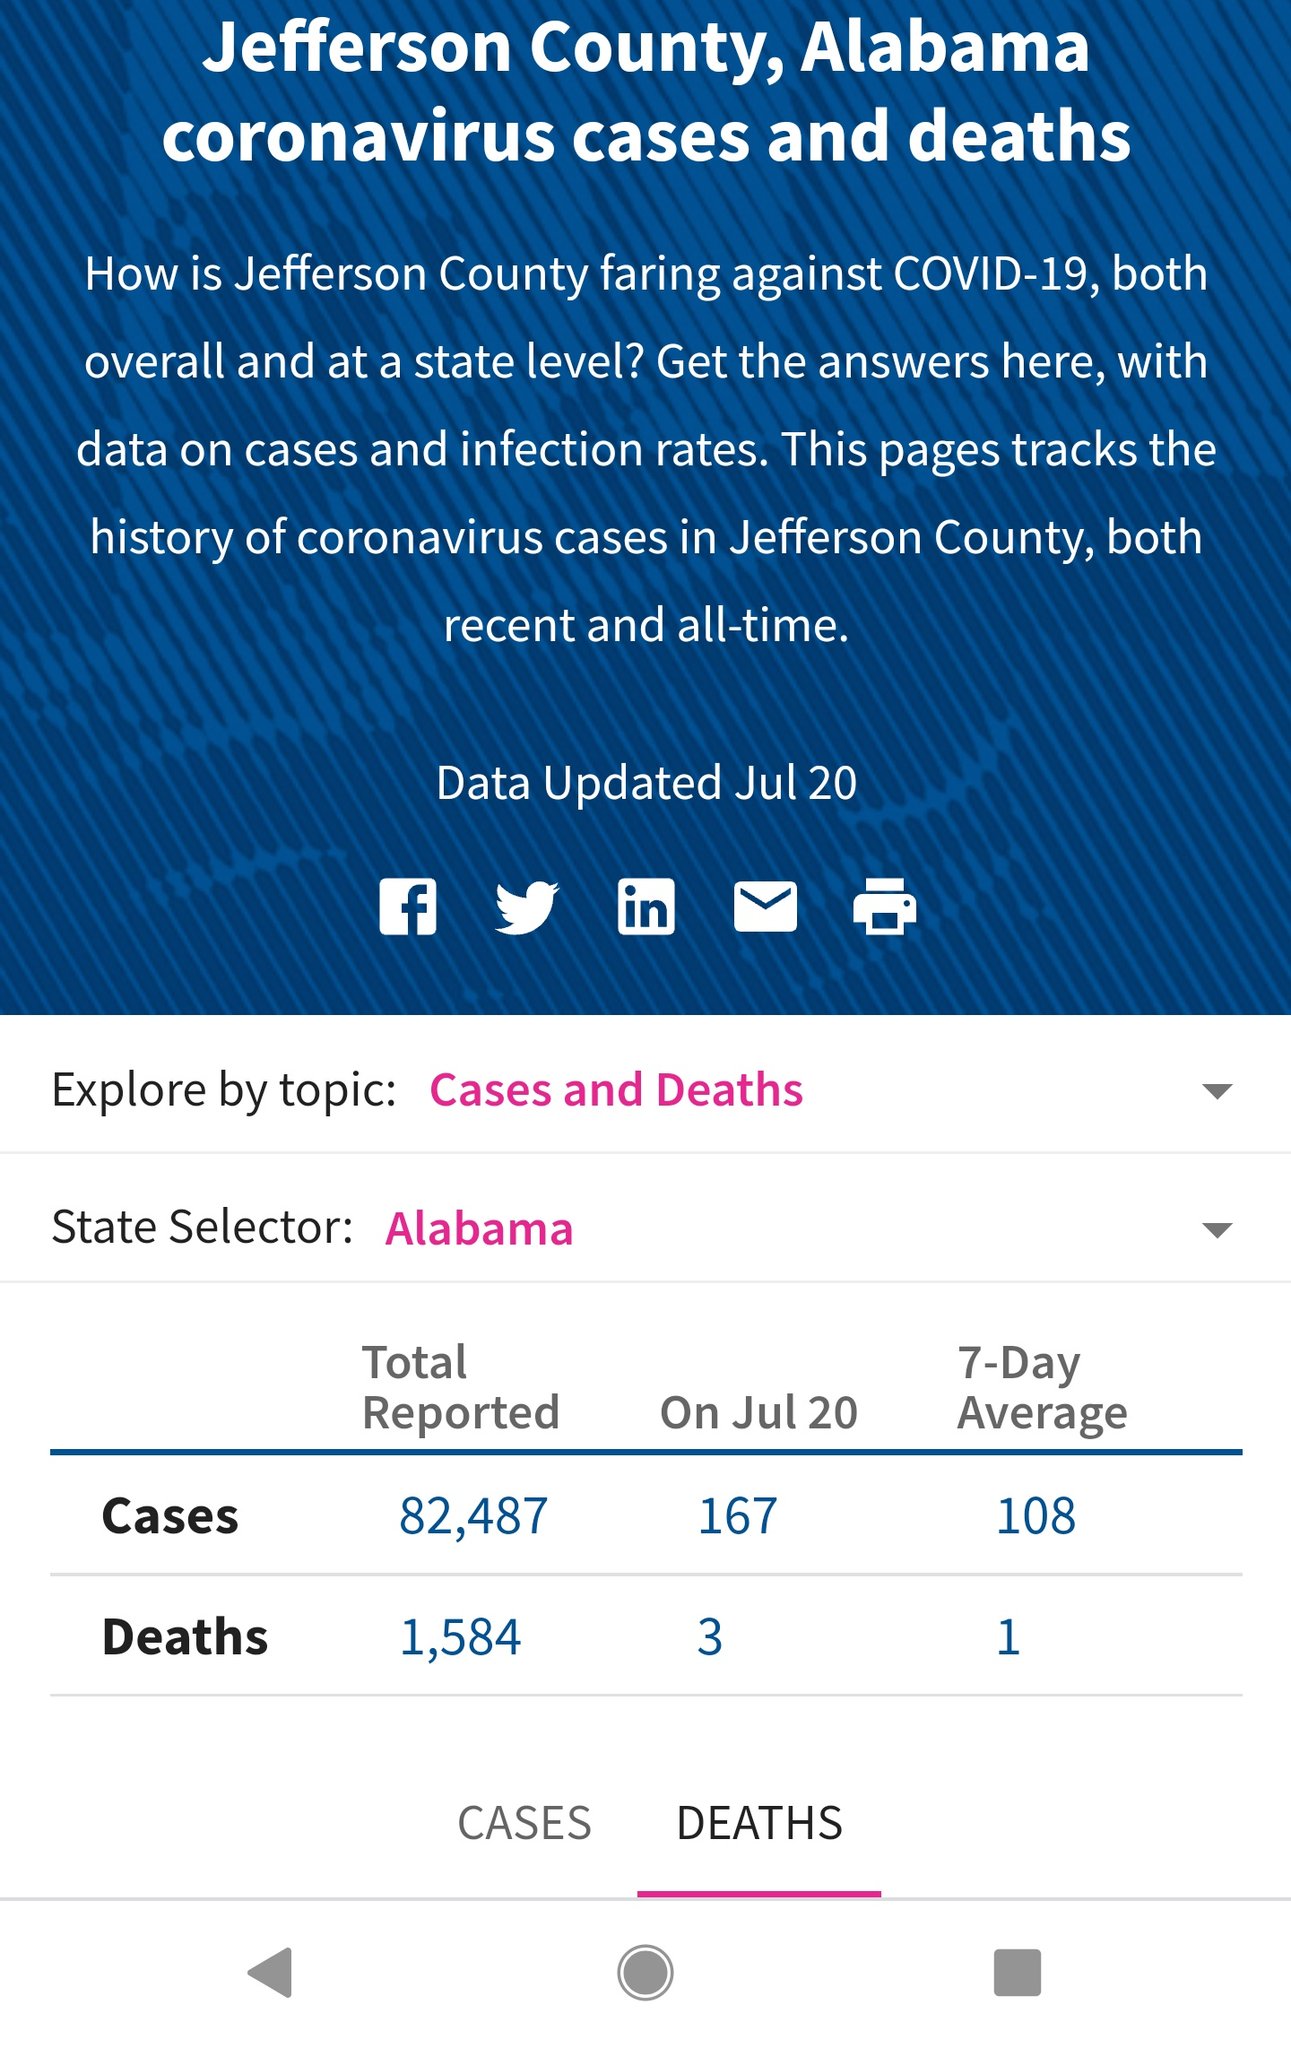Tap Android home circle button
The height and width of the screenshot is (2048, 1291).
645,1972
